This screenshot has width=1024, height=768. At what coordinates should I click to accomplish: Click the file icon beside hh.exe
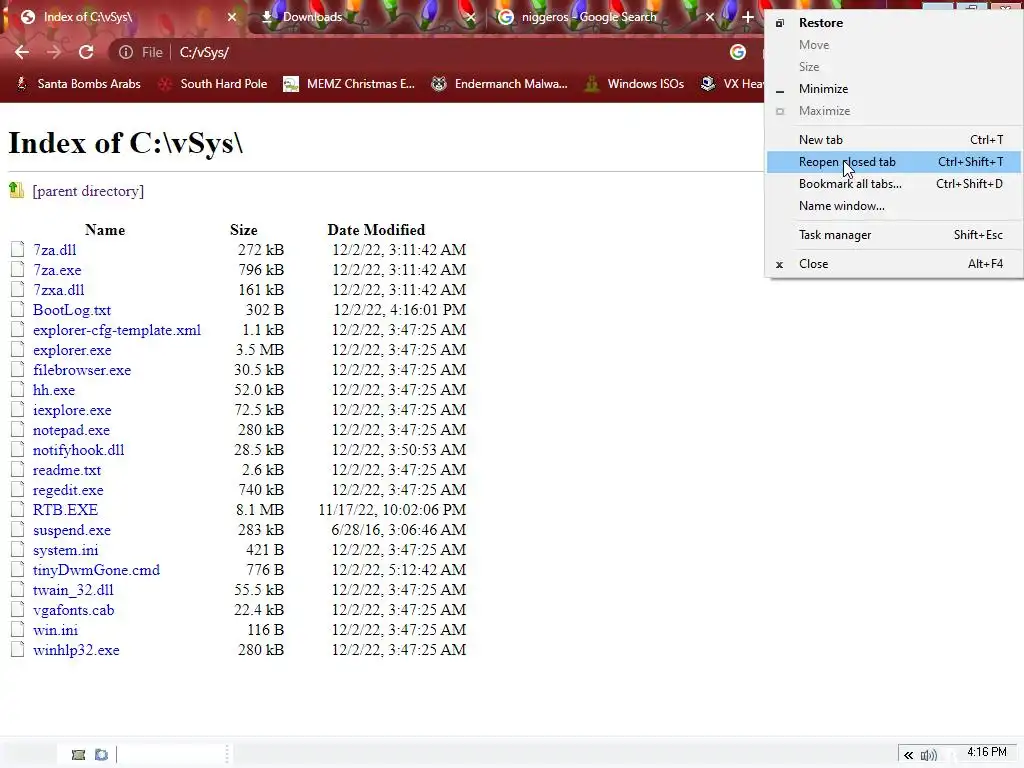(x=18, y=389)
